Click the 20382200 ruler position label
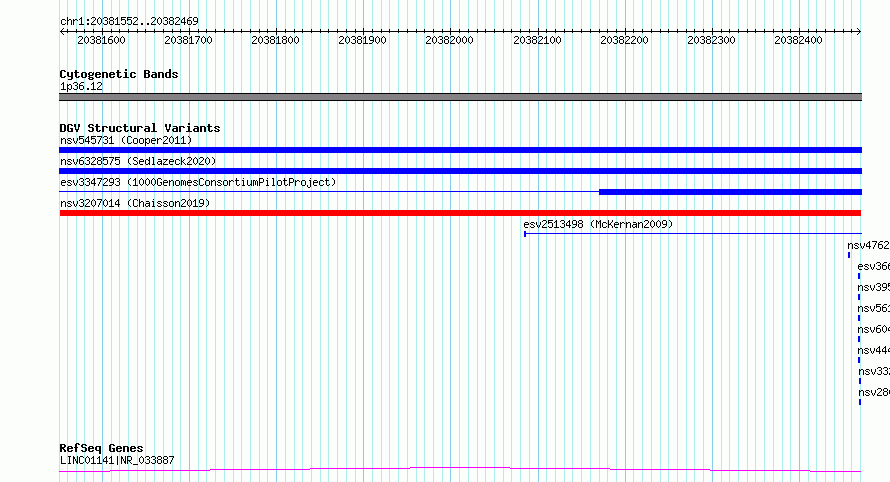Image resolution: width=890 pixels, height=482 pixels. [624, 40]
